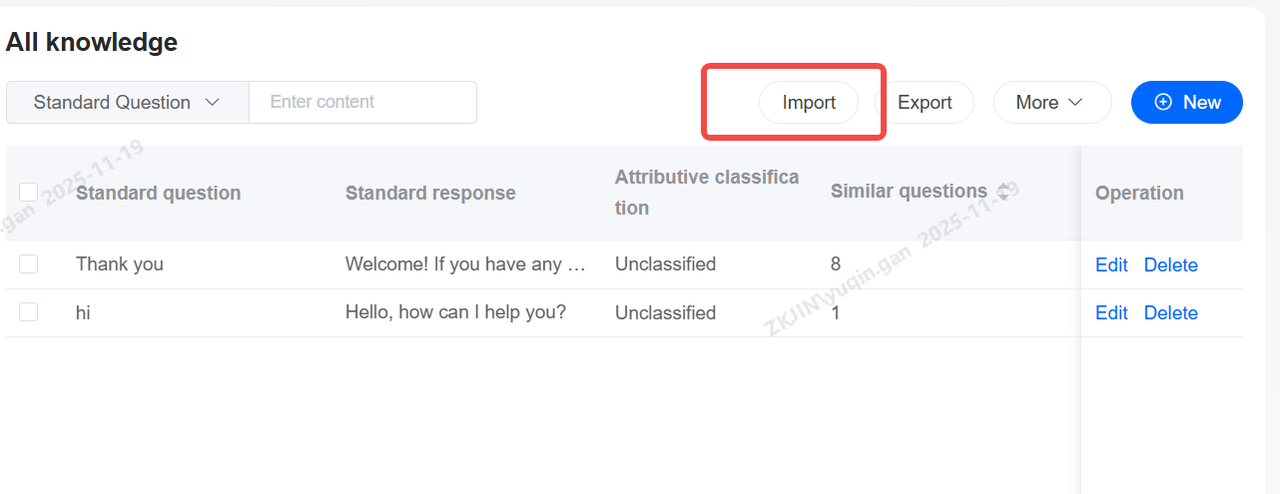Screen dimensions: 1280x494
Task: Open the Standard Question filter dropdown
Action: [127, 102]
